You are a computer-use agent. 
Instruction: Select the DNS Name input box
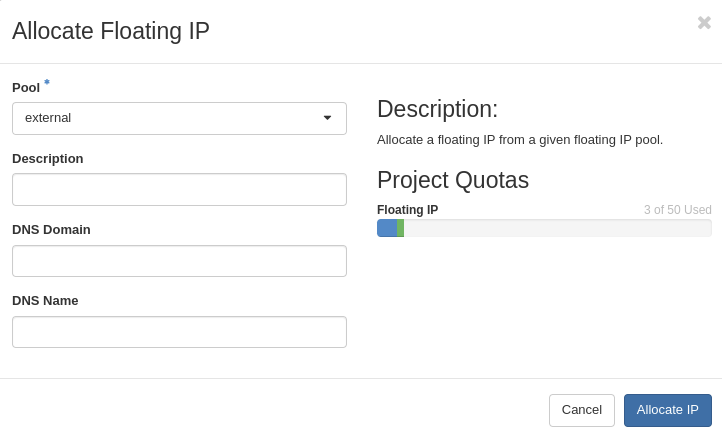click(x=179, y=332)
